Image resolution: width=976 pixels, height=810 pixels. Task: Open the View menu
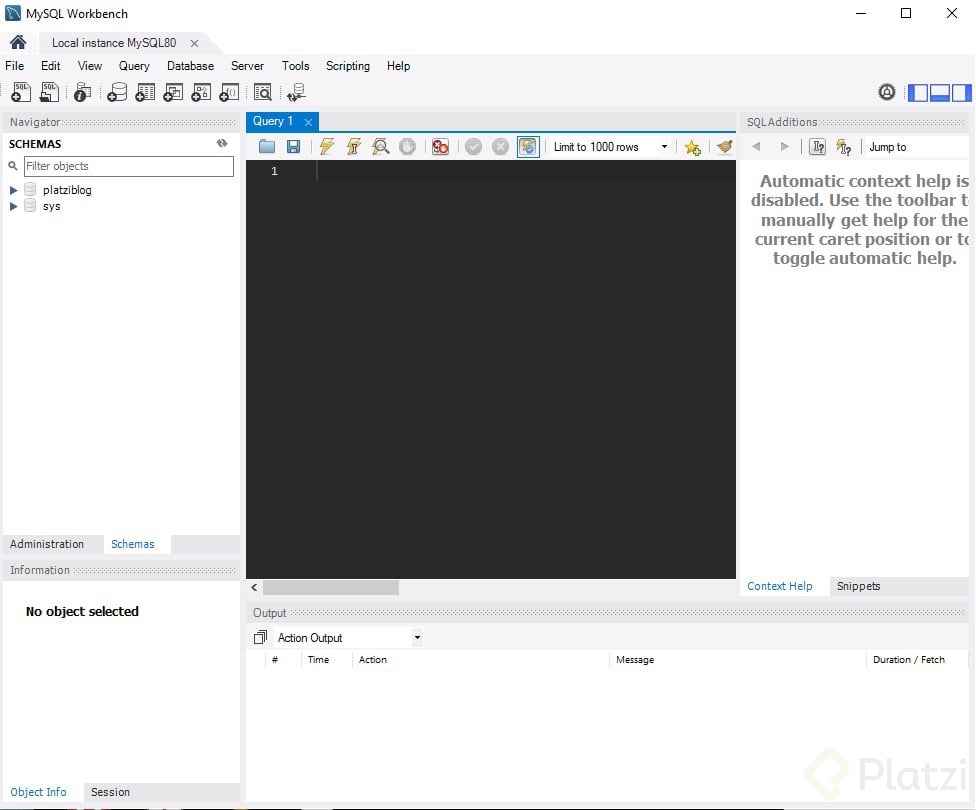tap(90, 66)
